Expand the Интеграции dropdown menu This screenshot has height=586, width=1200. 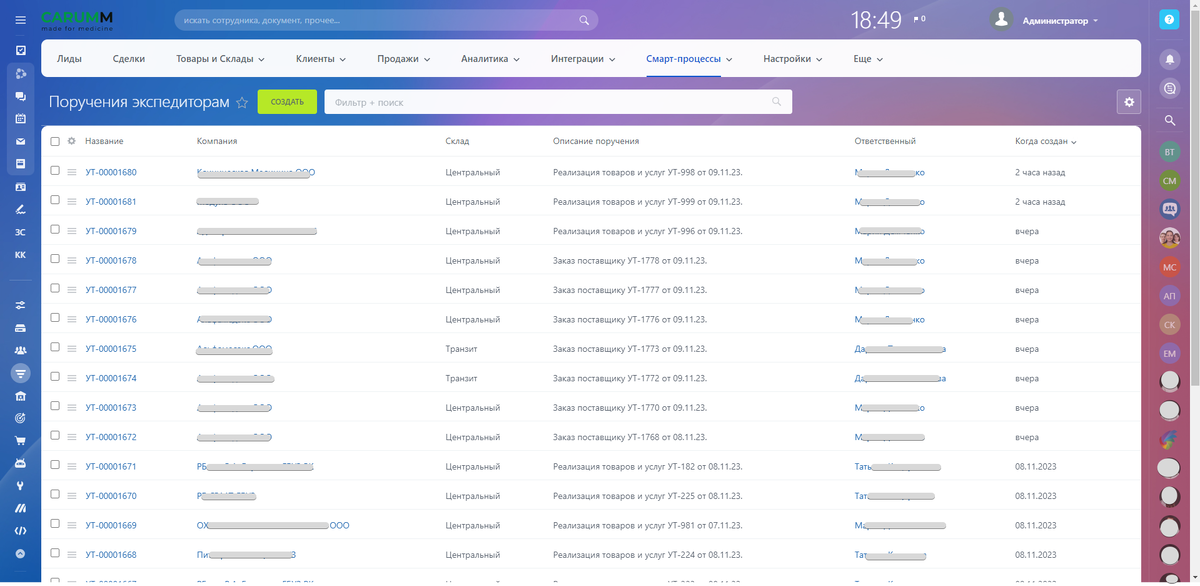pos(583,59)
